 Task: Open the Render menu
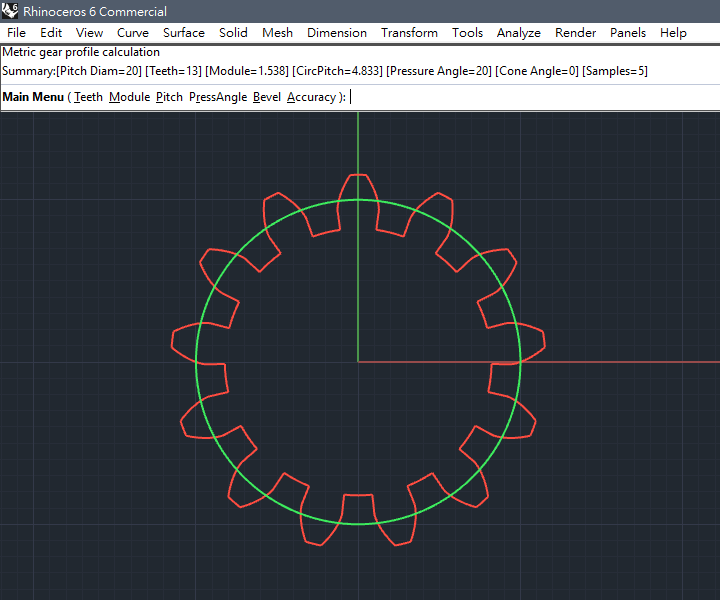pos(575,33)
